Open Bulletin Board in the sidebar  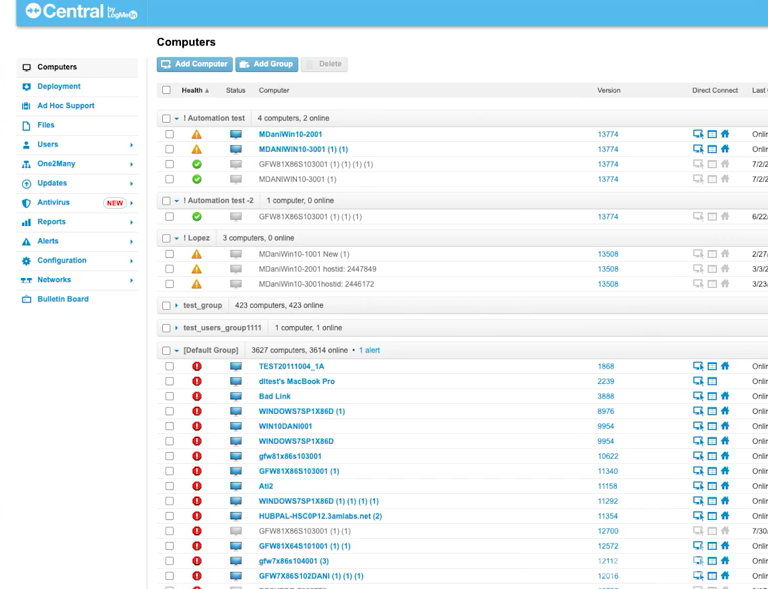(62, 299)
